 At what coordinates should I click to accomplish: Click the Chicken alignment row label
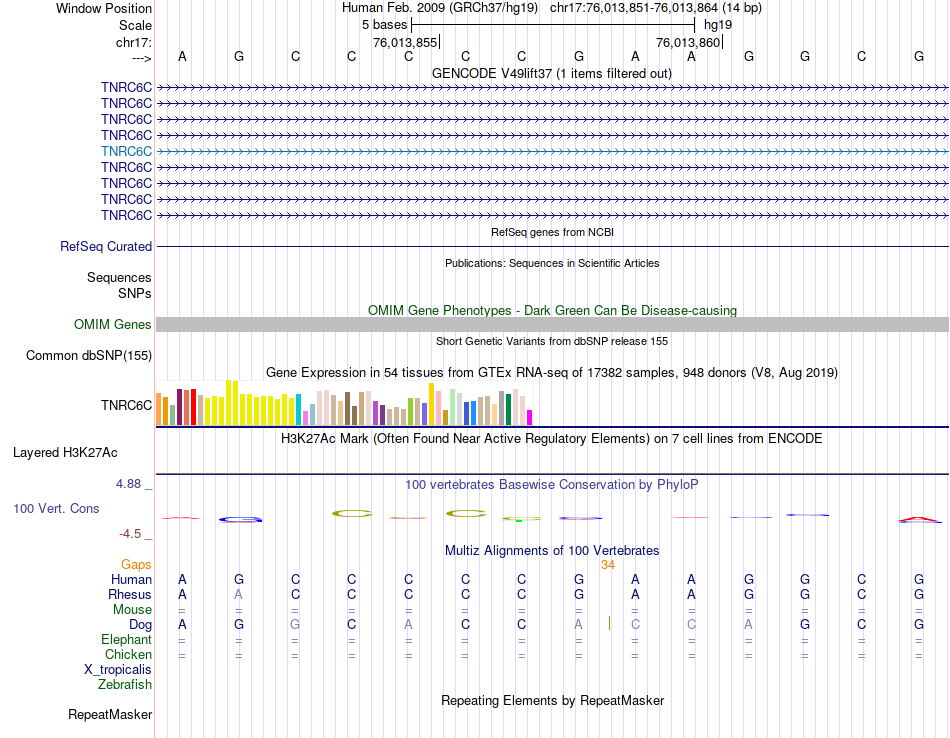128,655
